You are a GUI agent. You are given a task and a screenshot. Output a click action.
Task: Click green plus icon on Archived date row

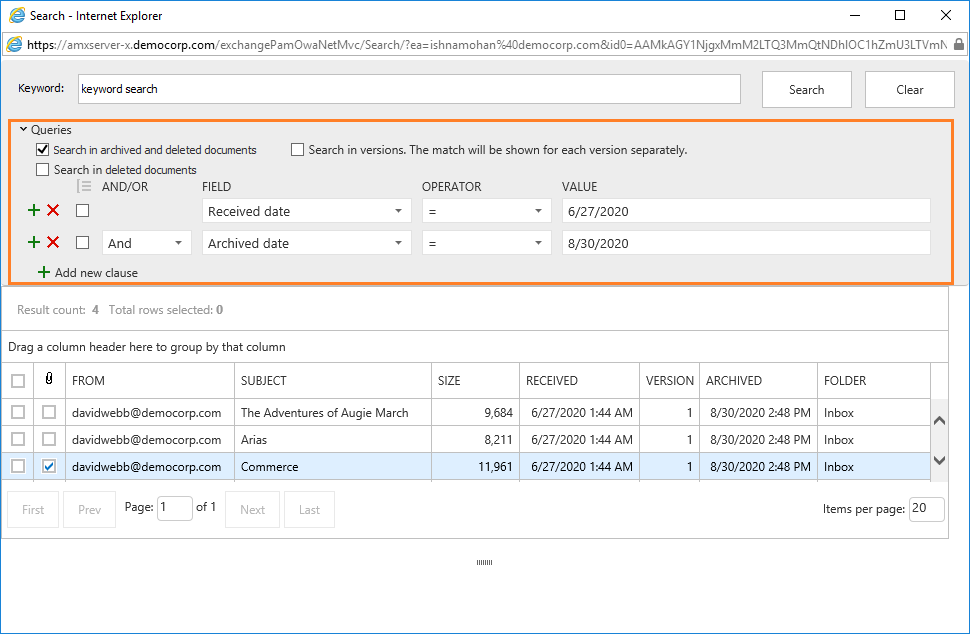pyautogui.click(x=34, y=243)
